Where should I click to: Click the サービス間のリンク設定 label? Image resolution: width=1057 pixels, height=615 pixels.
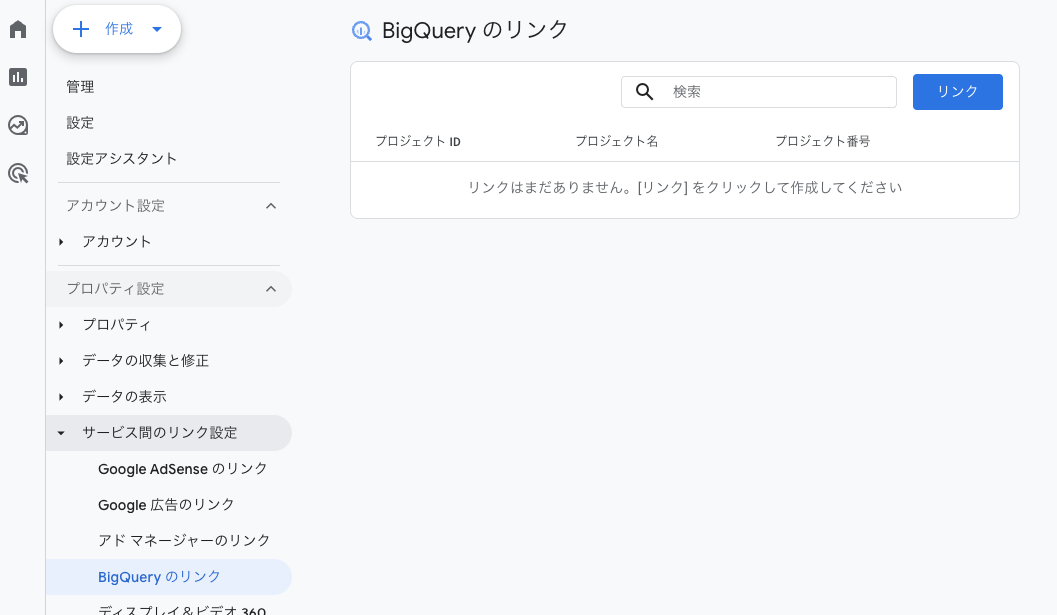(x=160, y=433)
